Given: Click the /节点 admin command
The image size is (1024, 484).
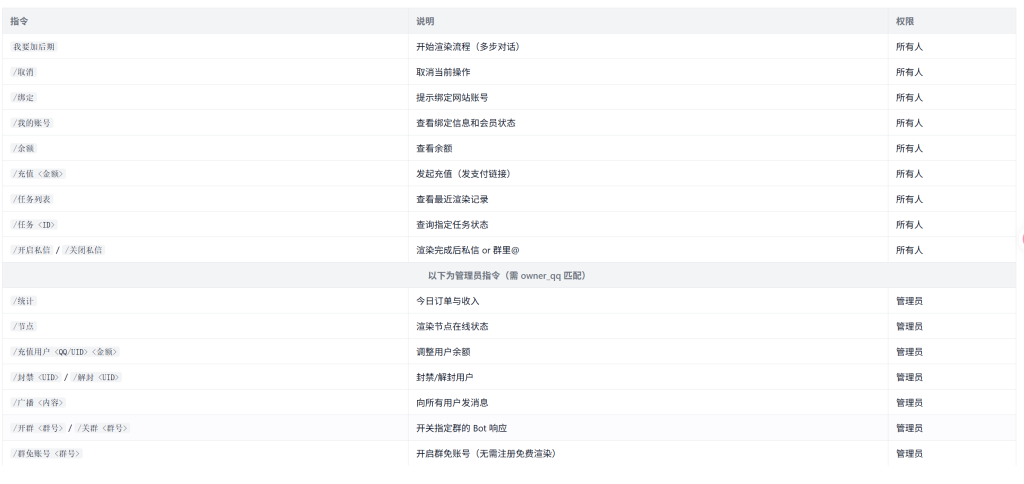Looking at the screenshot, I should pyautogui.click(x=25, y=326).
